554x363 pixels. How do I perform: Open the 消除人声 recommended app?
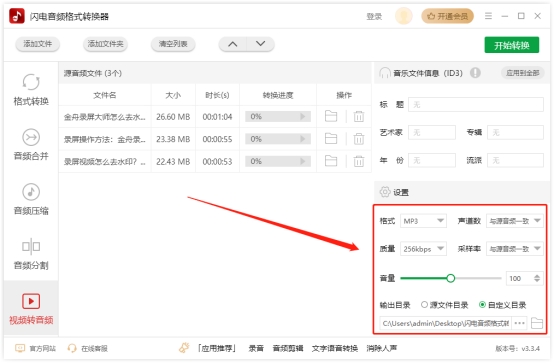click(382, 348)
